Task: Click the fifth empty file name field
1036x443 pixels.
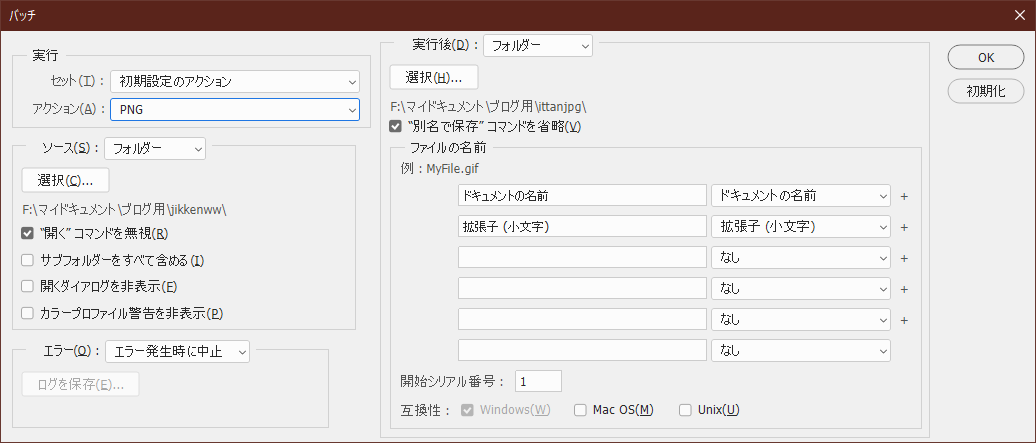Action: (x=582, y=319)
